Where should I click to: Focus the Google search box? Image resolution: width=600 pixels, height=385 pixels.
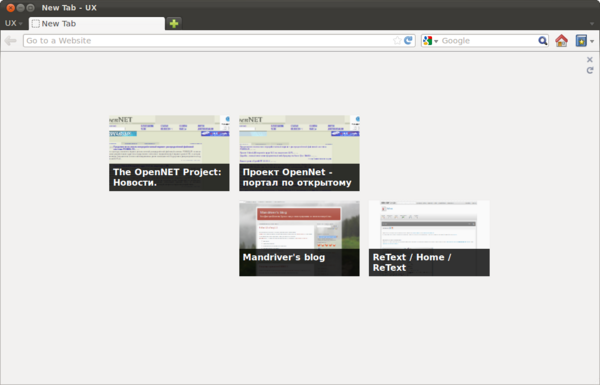pyautogui.click(x=488, y=41)
